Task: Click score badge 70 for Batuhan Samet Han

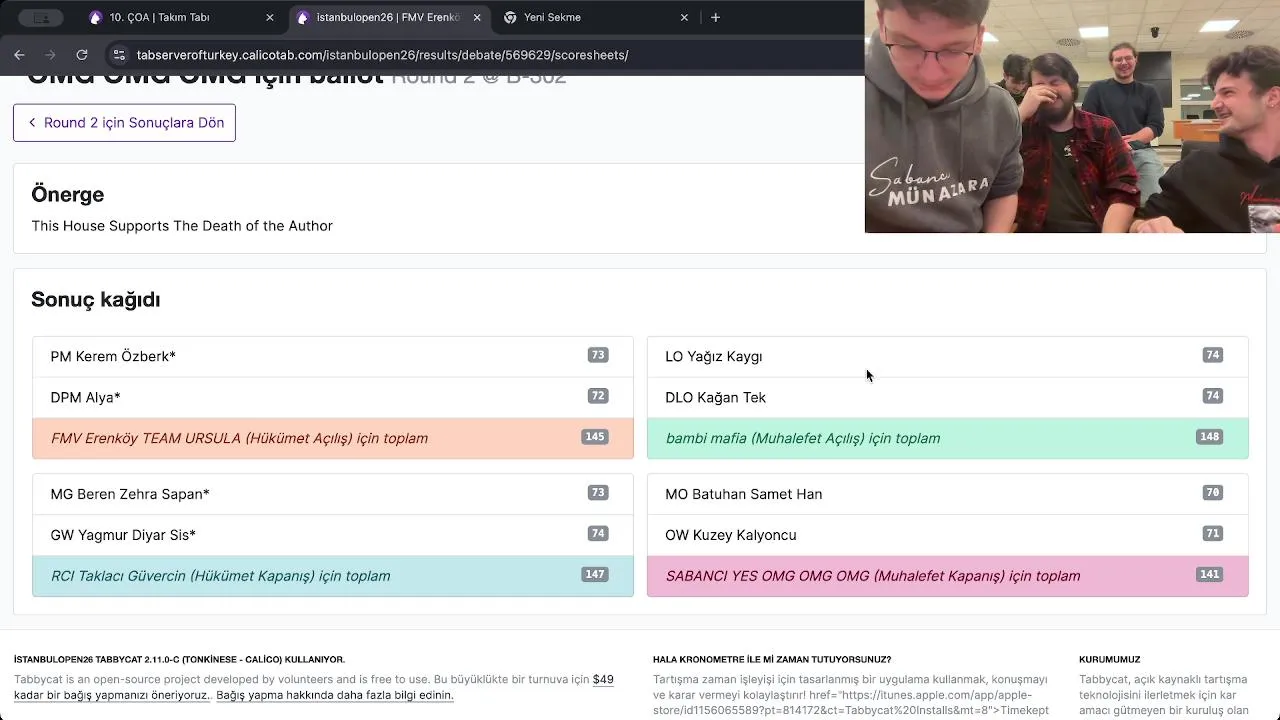Action: [x=1213, y=493]
